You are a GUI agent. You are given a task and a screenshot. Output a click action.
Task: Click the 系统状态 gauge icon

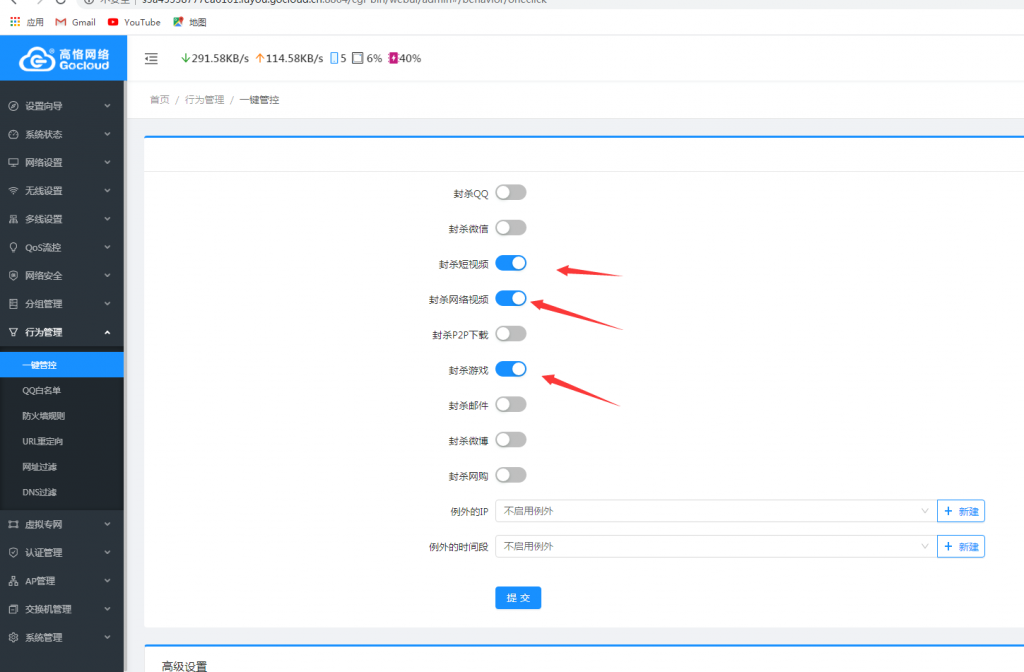point(13,134)
